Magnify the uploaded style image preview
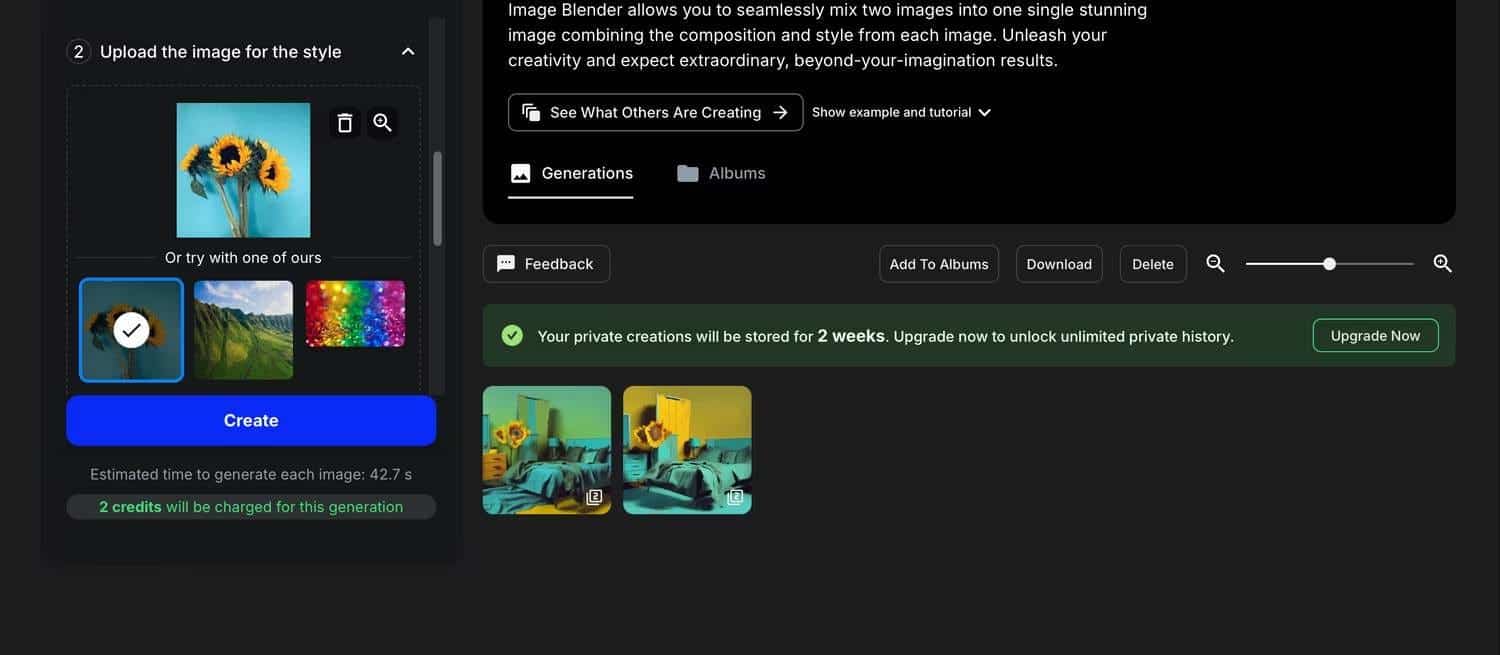Image resolution: width=1500 pixels, height=655 pixels. click(382, 123)
